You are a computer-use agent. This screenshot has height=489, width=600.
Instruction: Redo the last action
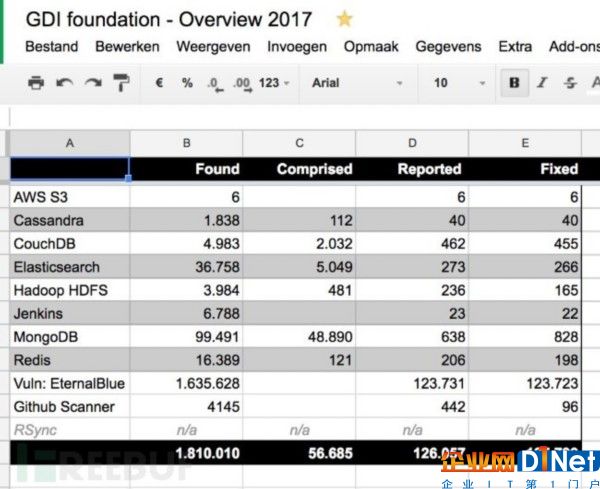93,83
